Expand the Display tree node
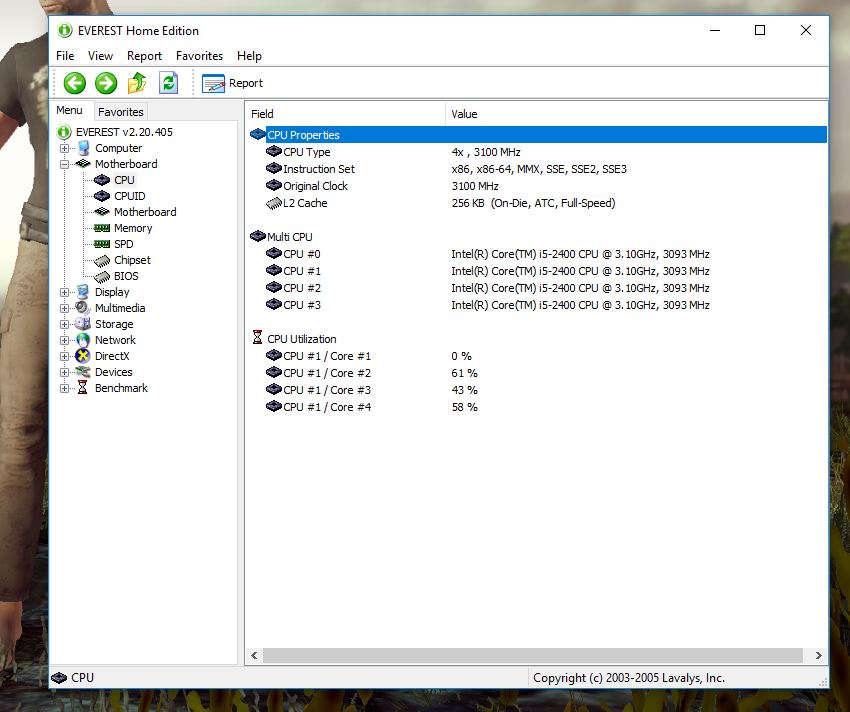850x712 pixels. [65, 292]
